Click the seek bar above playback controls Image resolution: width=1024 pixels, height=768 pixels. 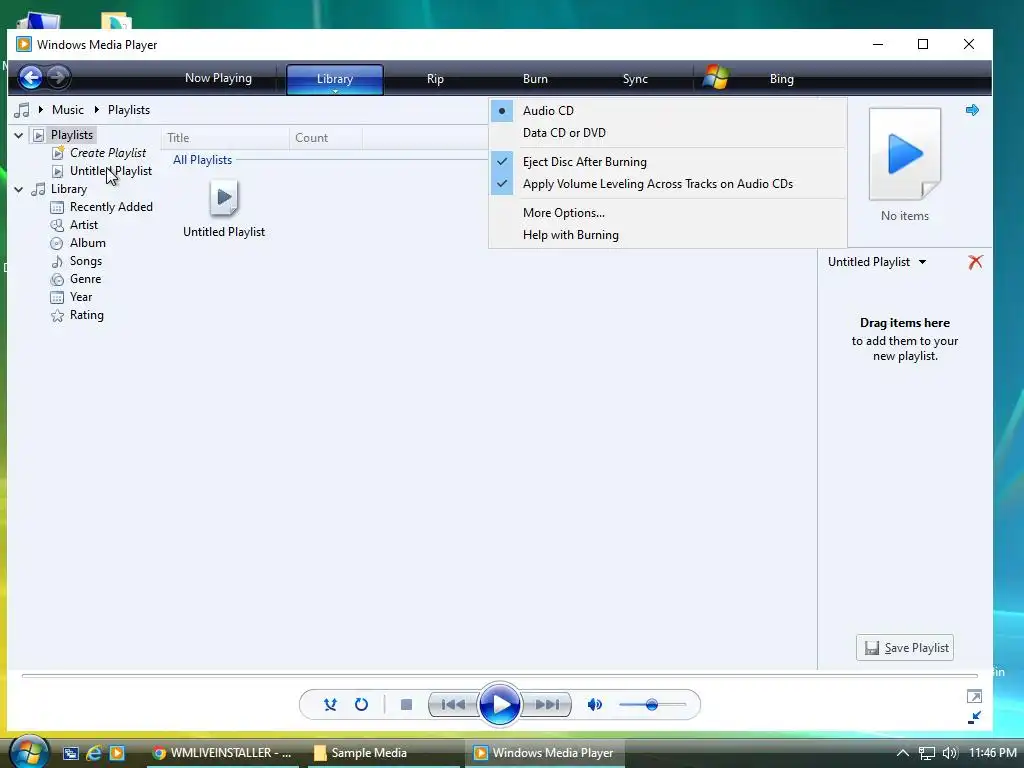tap(500, 676)
